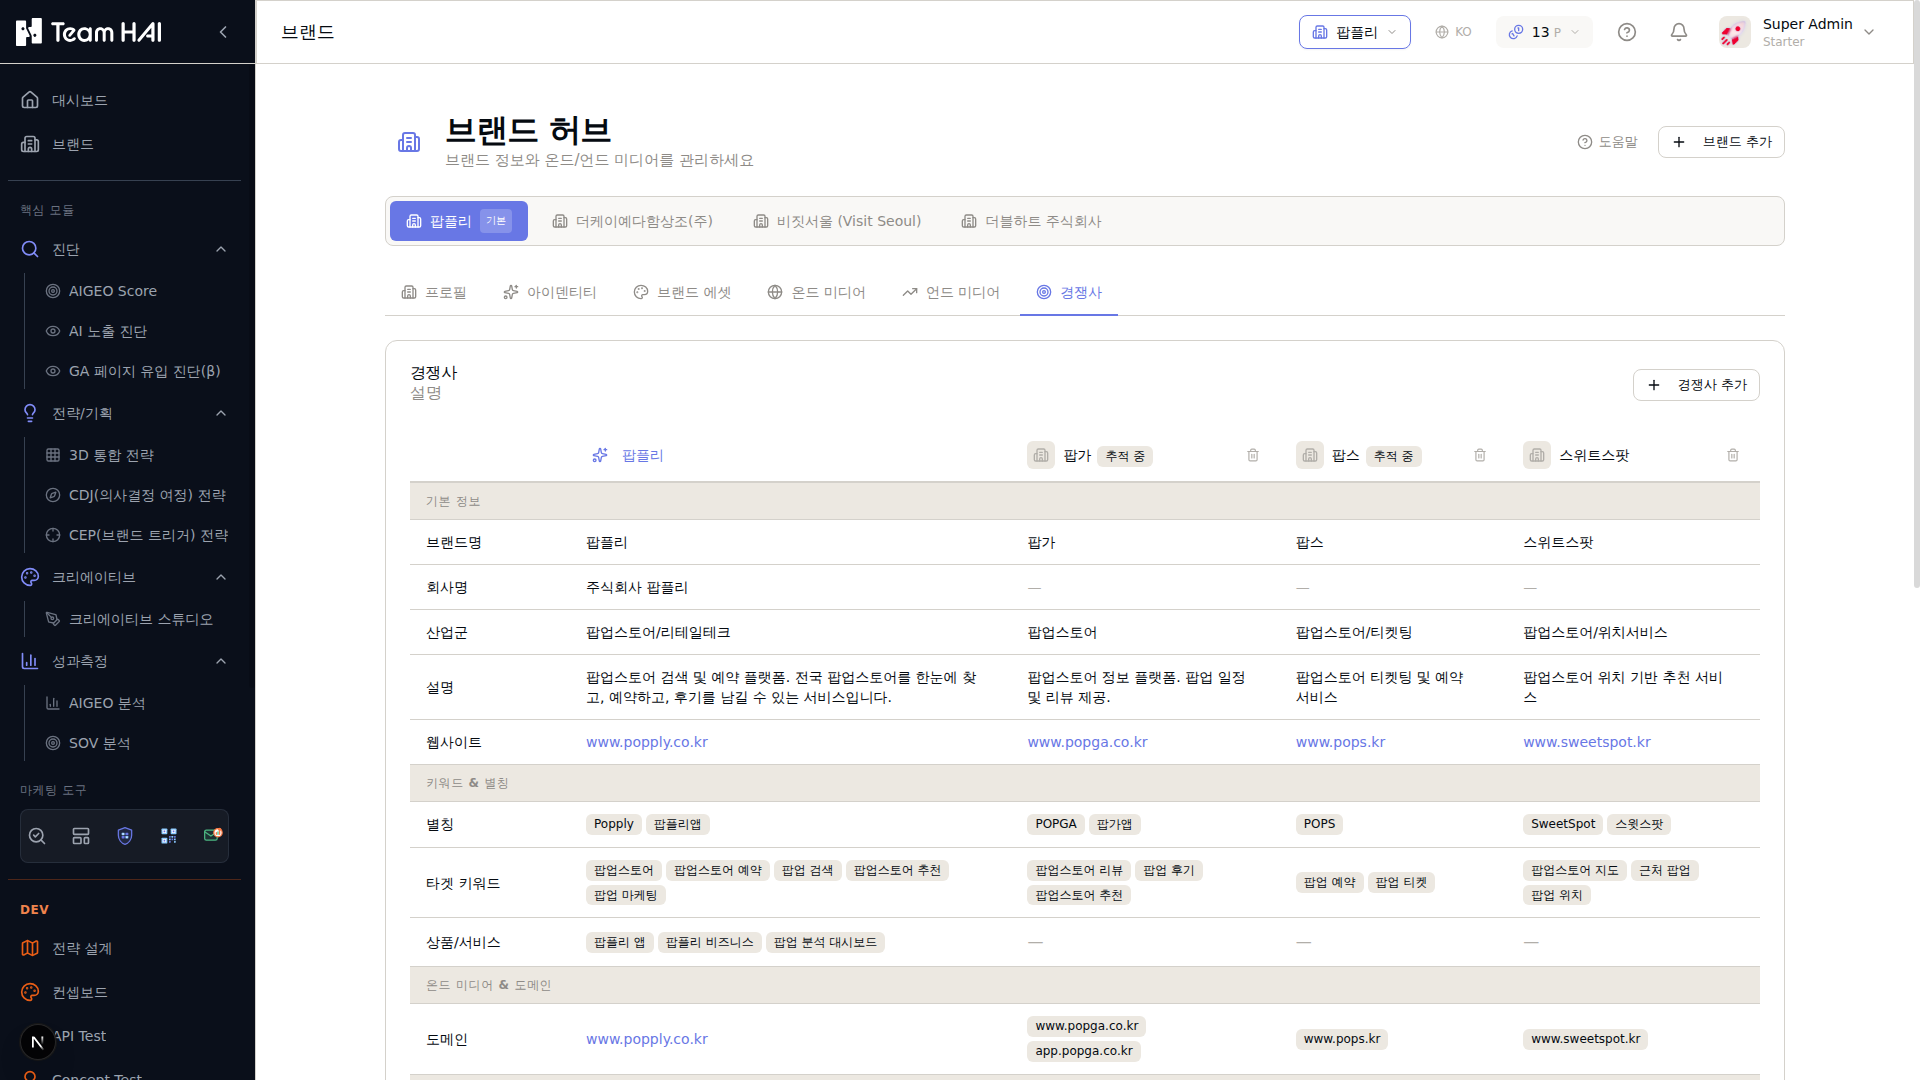
Task: Open the 13 P points dropdown
Action: coord(1544,32)
